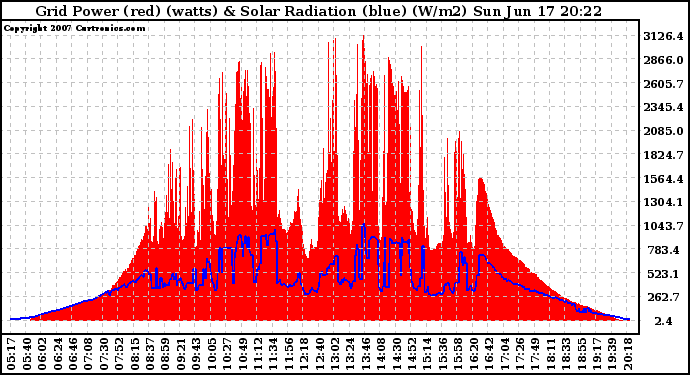Screen dimensions: 690x375
Task: Click the 15:36 time label
Action: 442,354
